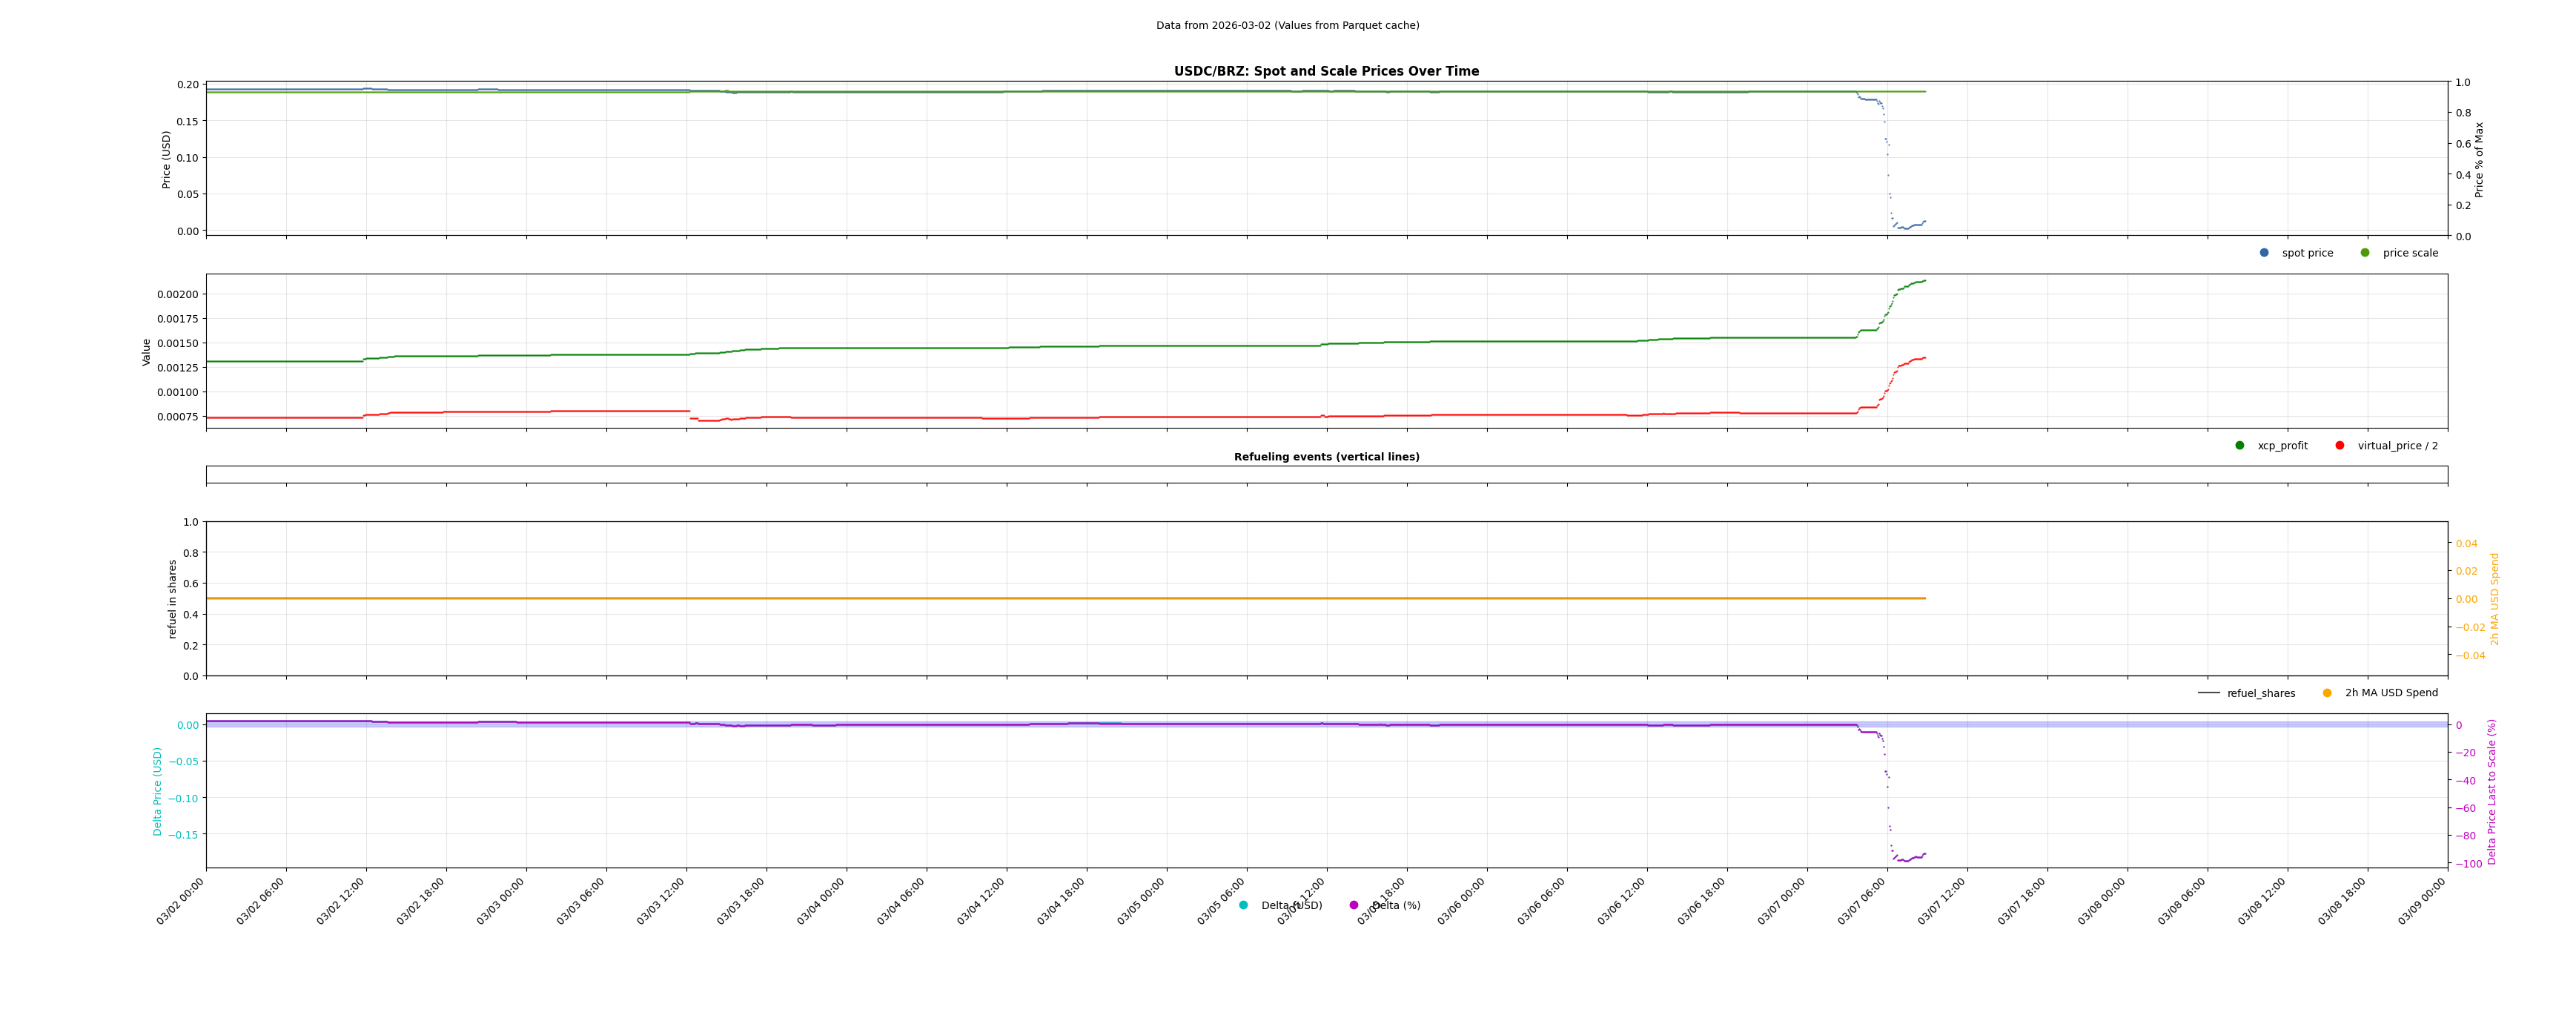The width and height of the screenshot is (2576, 1021).
Task: Click the 'Delta Price Last to Scale (%)' label
Action: coord(2492,791)
